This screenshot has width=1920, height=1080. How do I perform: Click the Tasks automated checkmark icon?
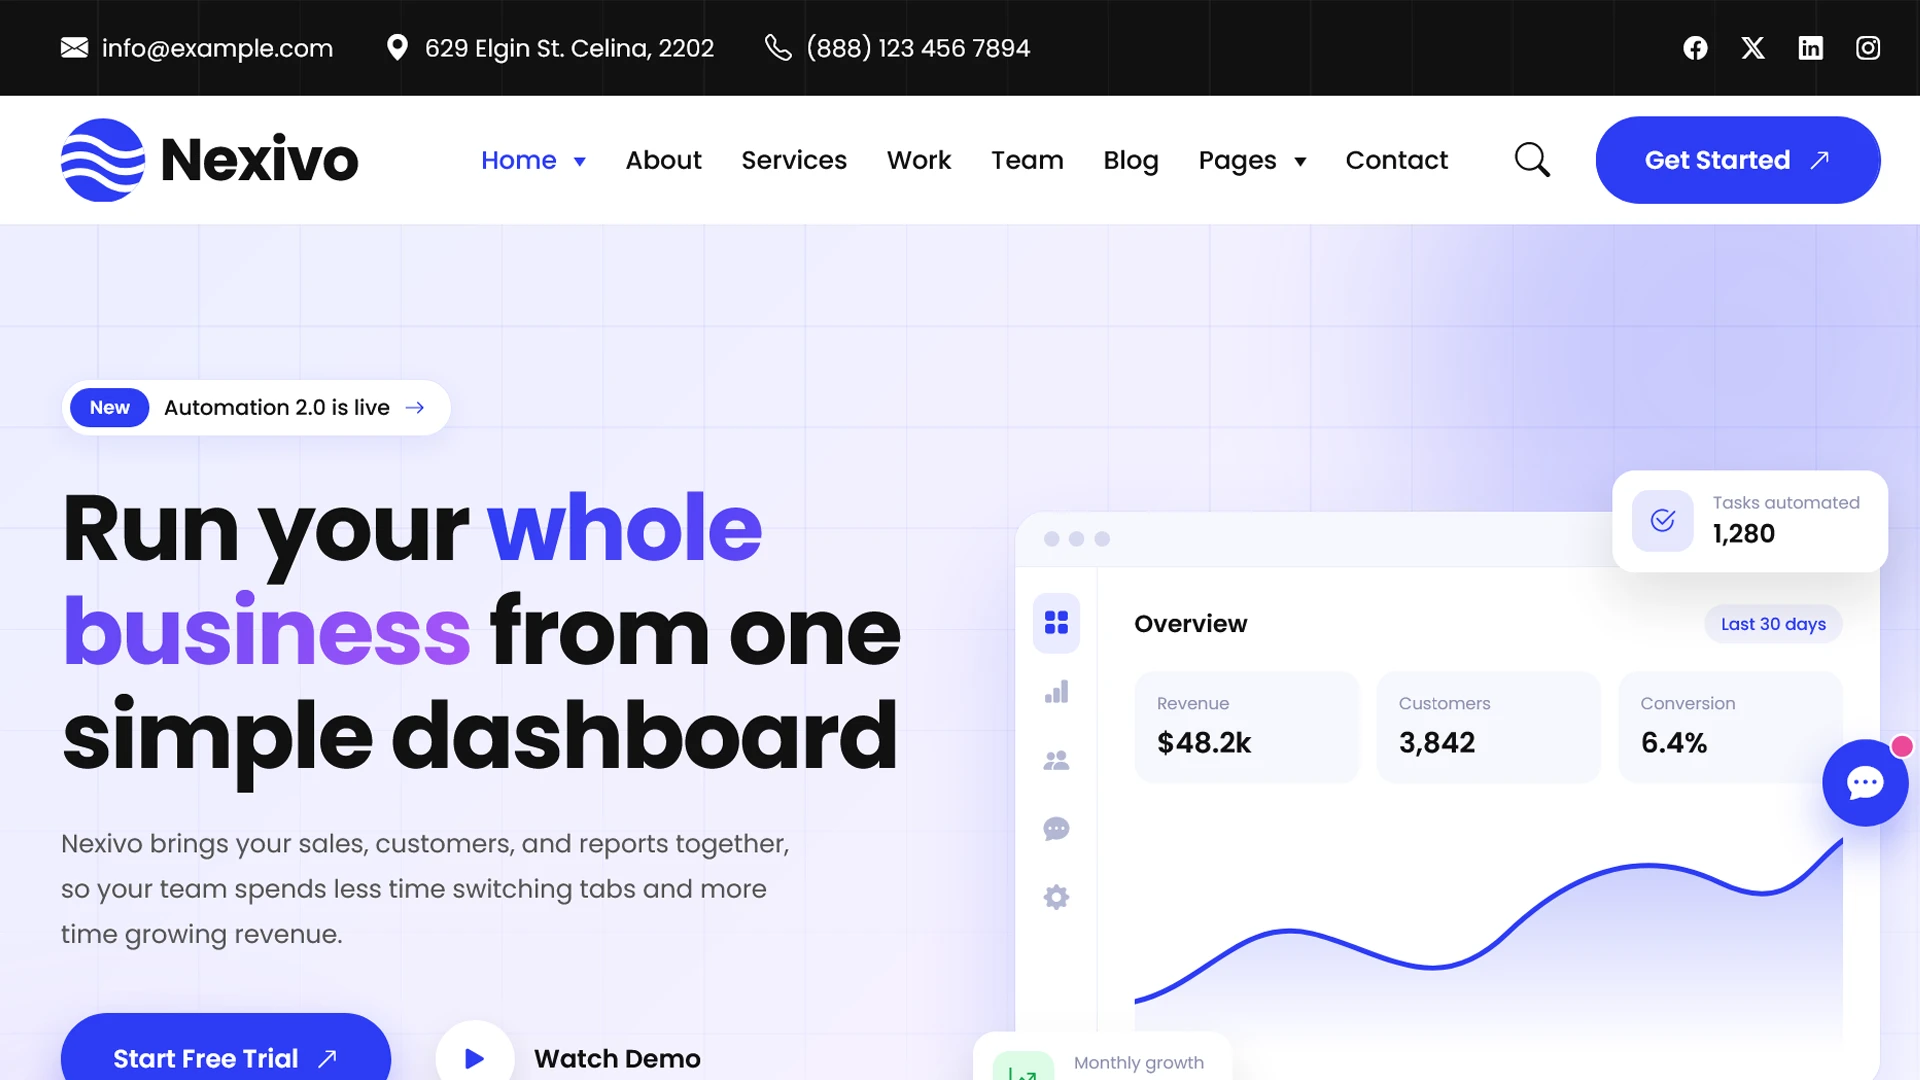point(1663,520)
